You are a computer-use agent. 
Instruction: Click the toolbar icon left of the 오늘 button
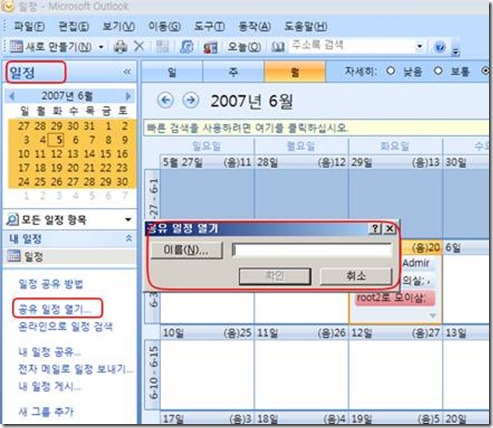point(211,47)
